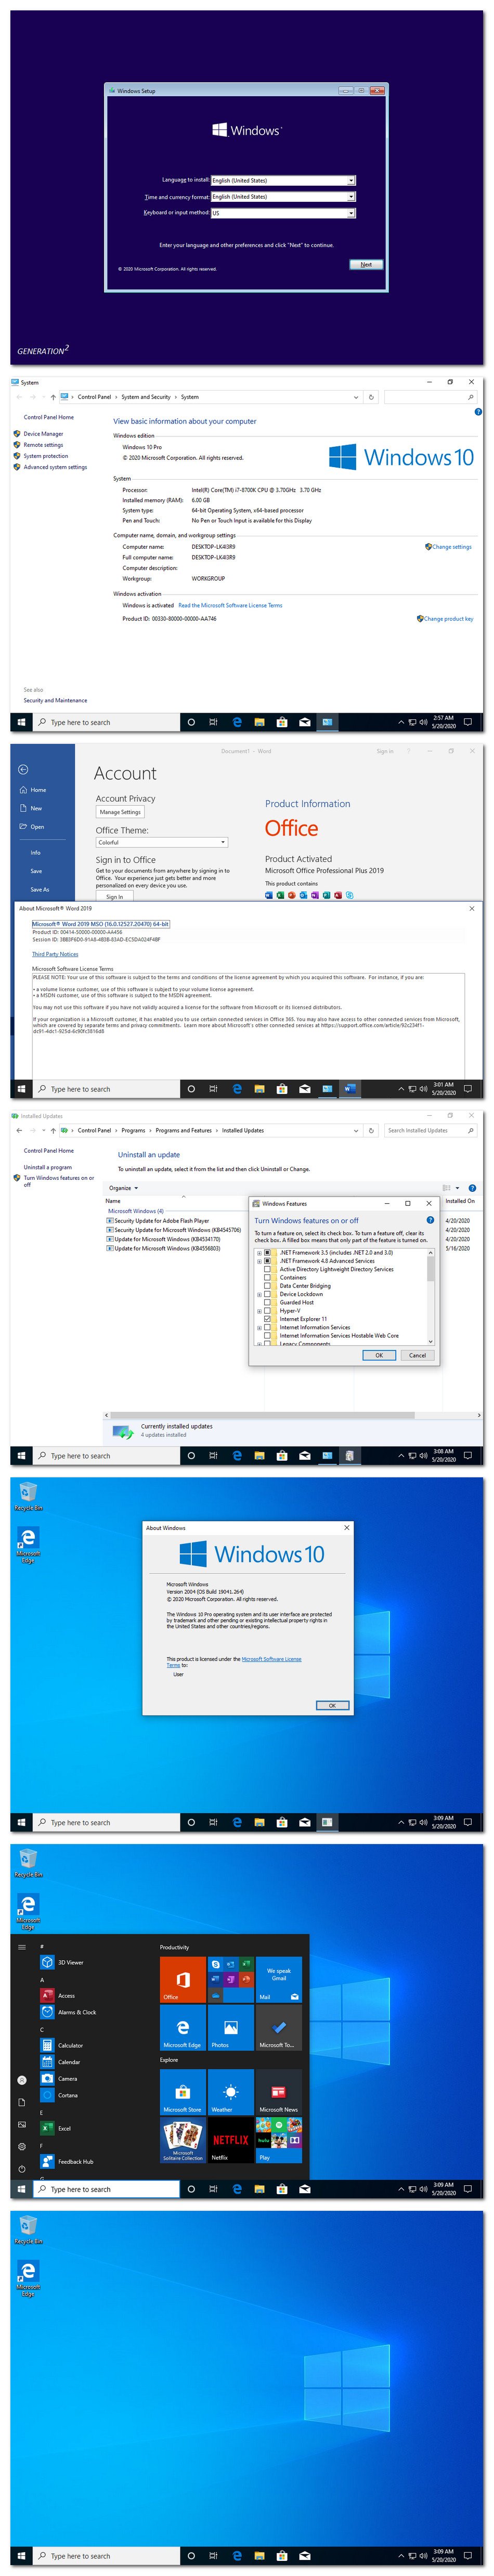The width and height of the screenshot is (494, 2576).
Task: Open the Photos tile in Start menu
Action: pos(231,2028)
